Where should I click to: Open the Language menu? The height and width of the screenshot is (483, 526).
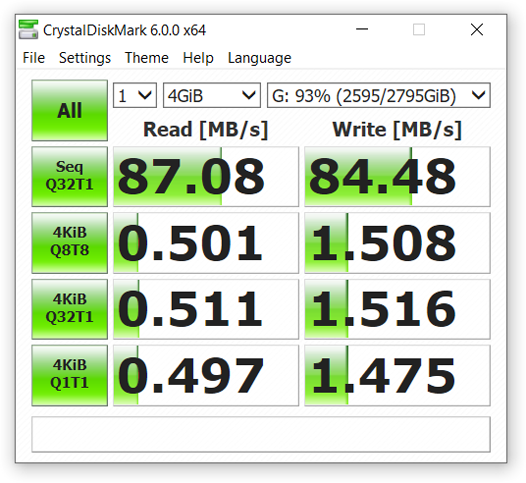(259, 58)
